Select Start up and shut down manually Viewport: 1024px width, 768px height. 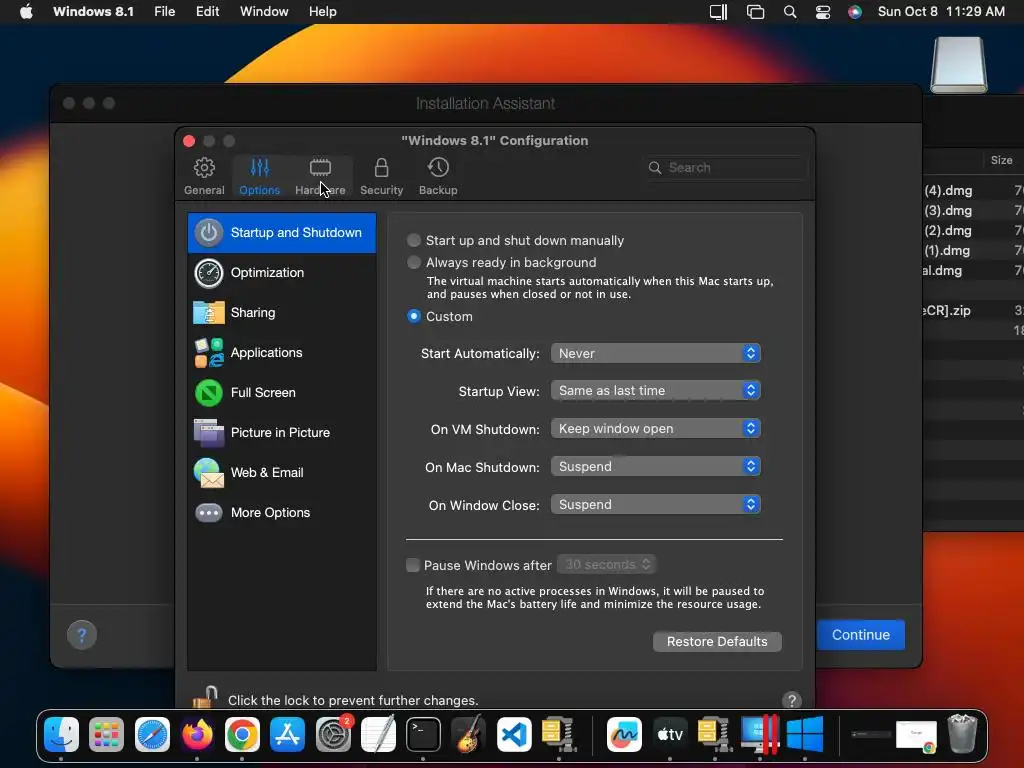click(x=413, y=240)
